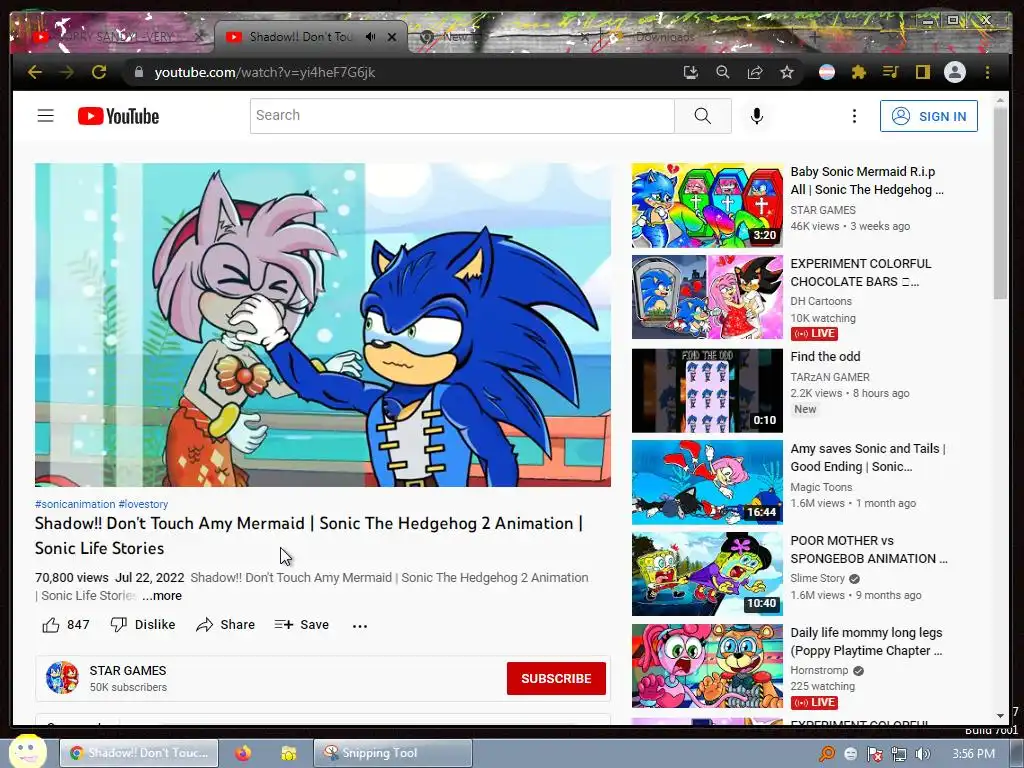Open STAR GAMES channel avatar
1024x768 pixels.
pyautogui.click(x=62, y=677)
